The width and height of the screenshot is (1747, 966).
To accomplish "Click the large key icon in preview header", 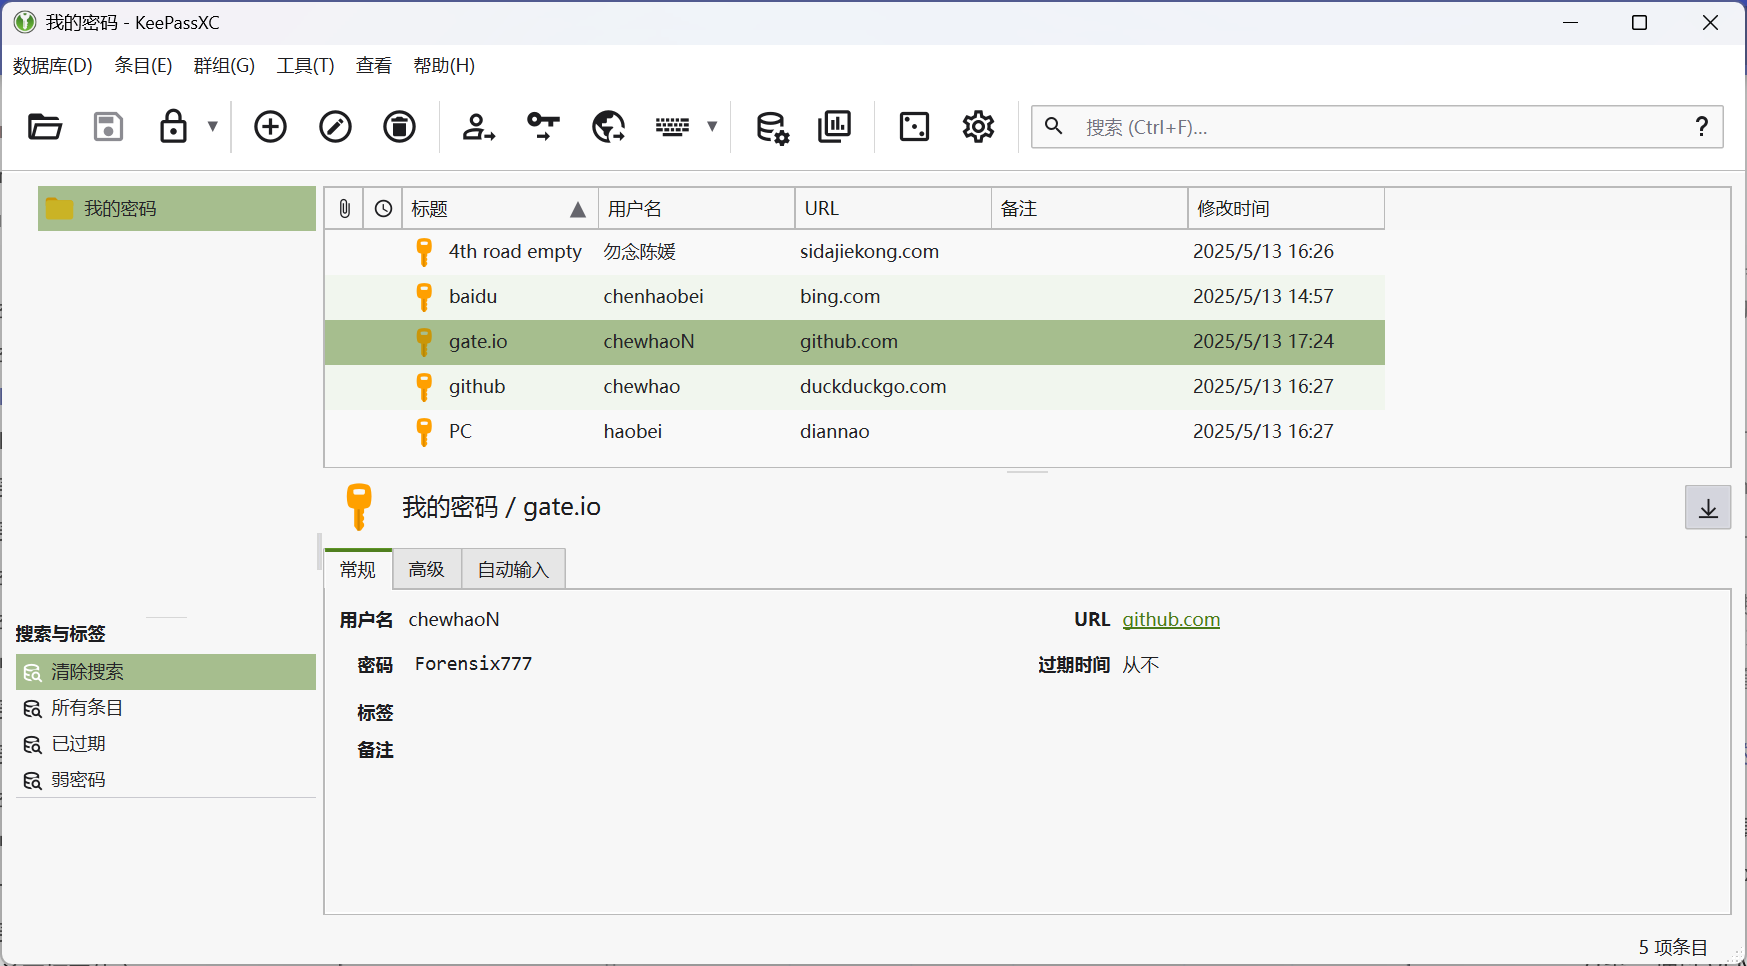I will pyautogui.click(x=359, y=507).
